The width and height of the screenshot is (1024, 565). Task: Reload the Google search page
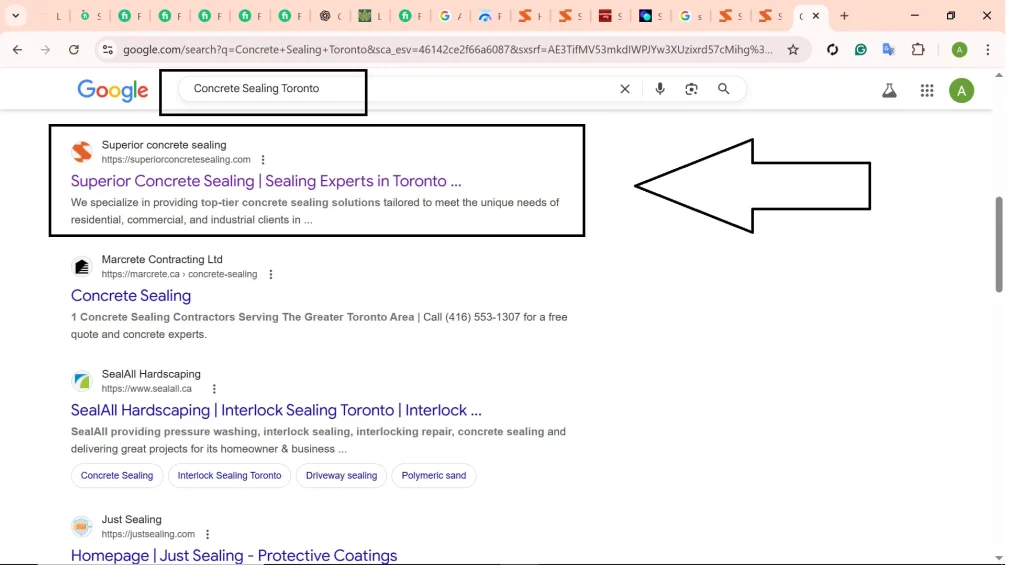(x=74, y=50)
